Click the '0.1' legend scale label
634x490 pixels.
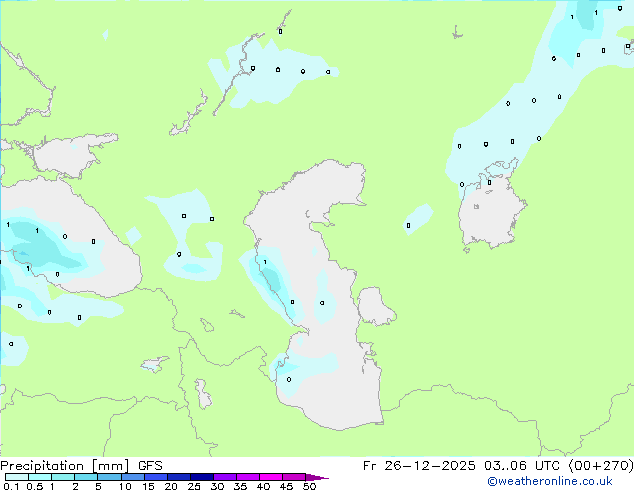[11, 486]
